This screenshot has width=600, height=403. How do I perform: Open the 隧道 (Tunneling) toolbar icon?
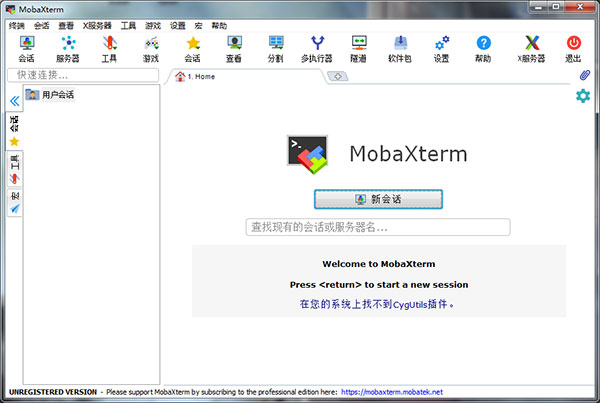(359, 49)
